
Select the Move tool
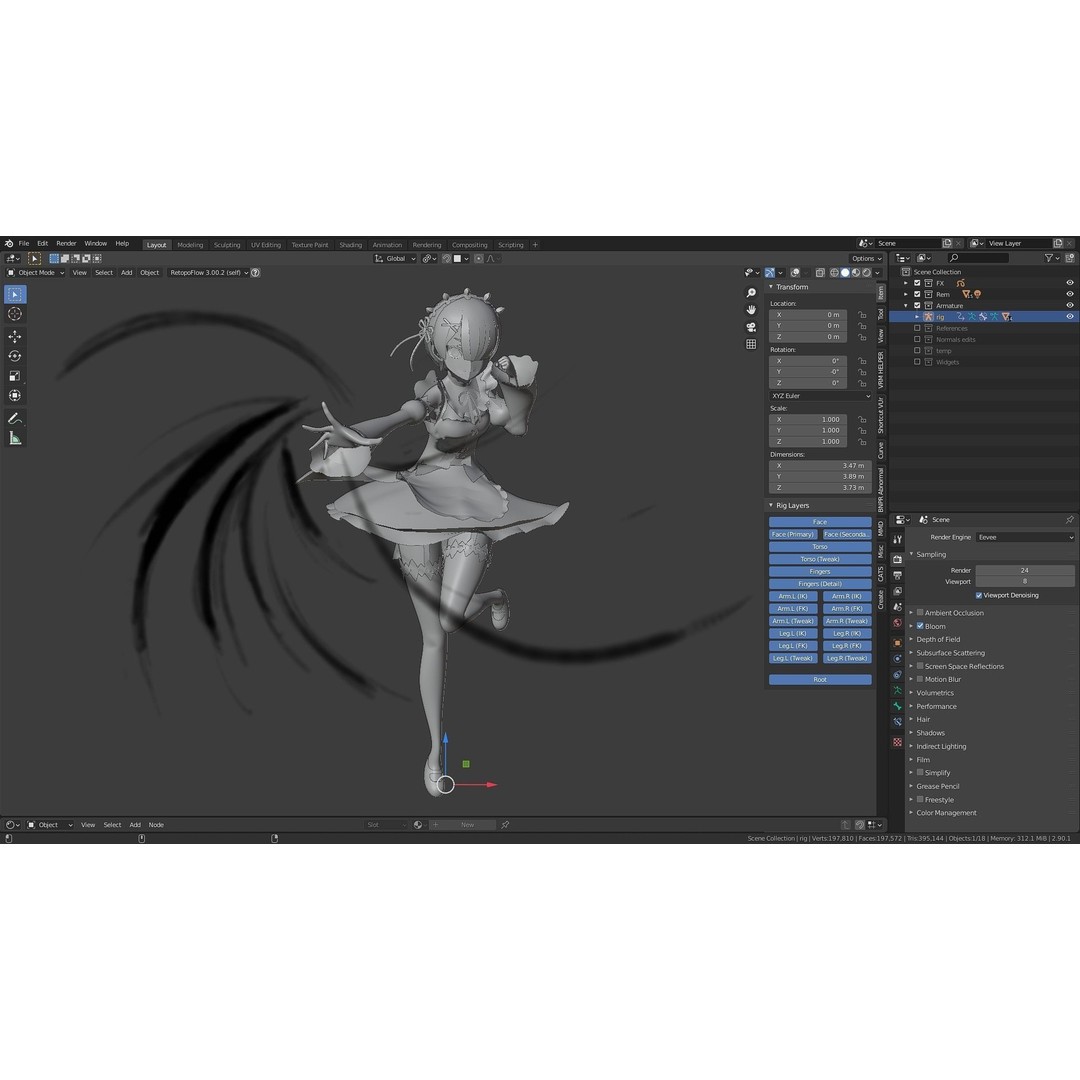point(15,337)
